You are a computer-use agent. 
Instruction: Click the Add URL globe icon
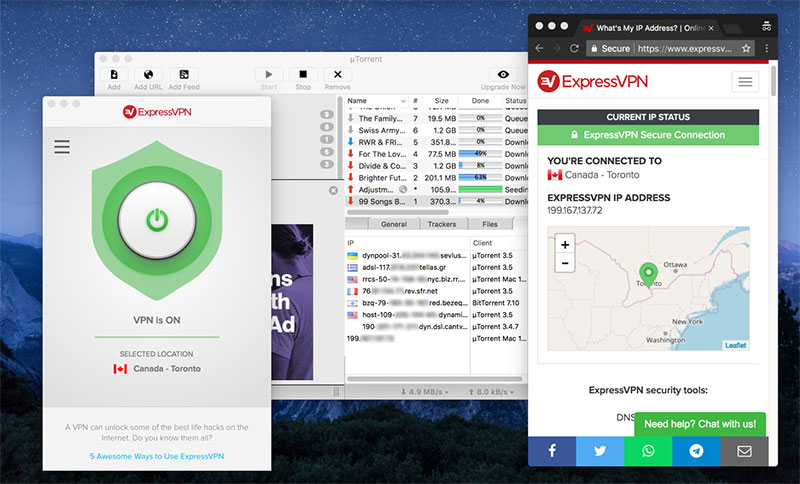pos(148,74)
